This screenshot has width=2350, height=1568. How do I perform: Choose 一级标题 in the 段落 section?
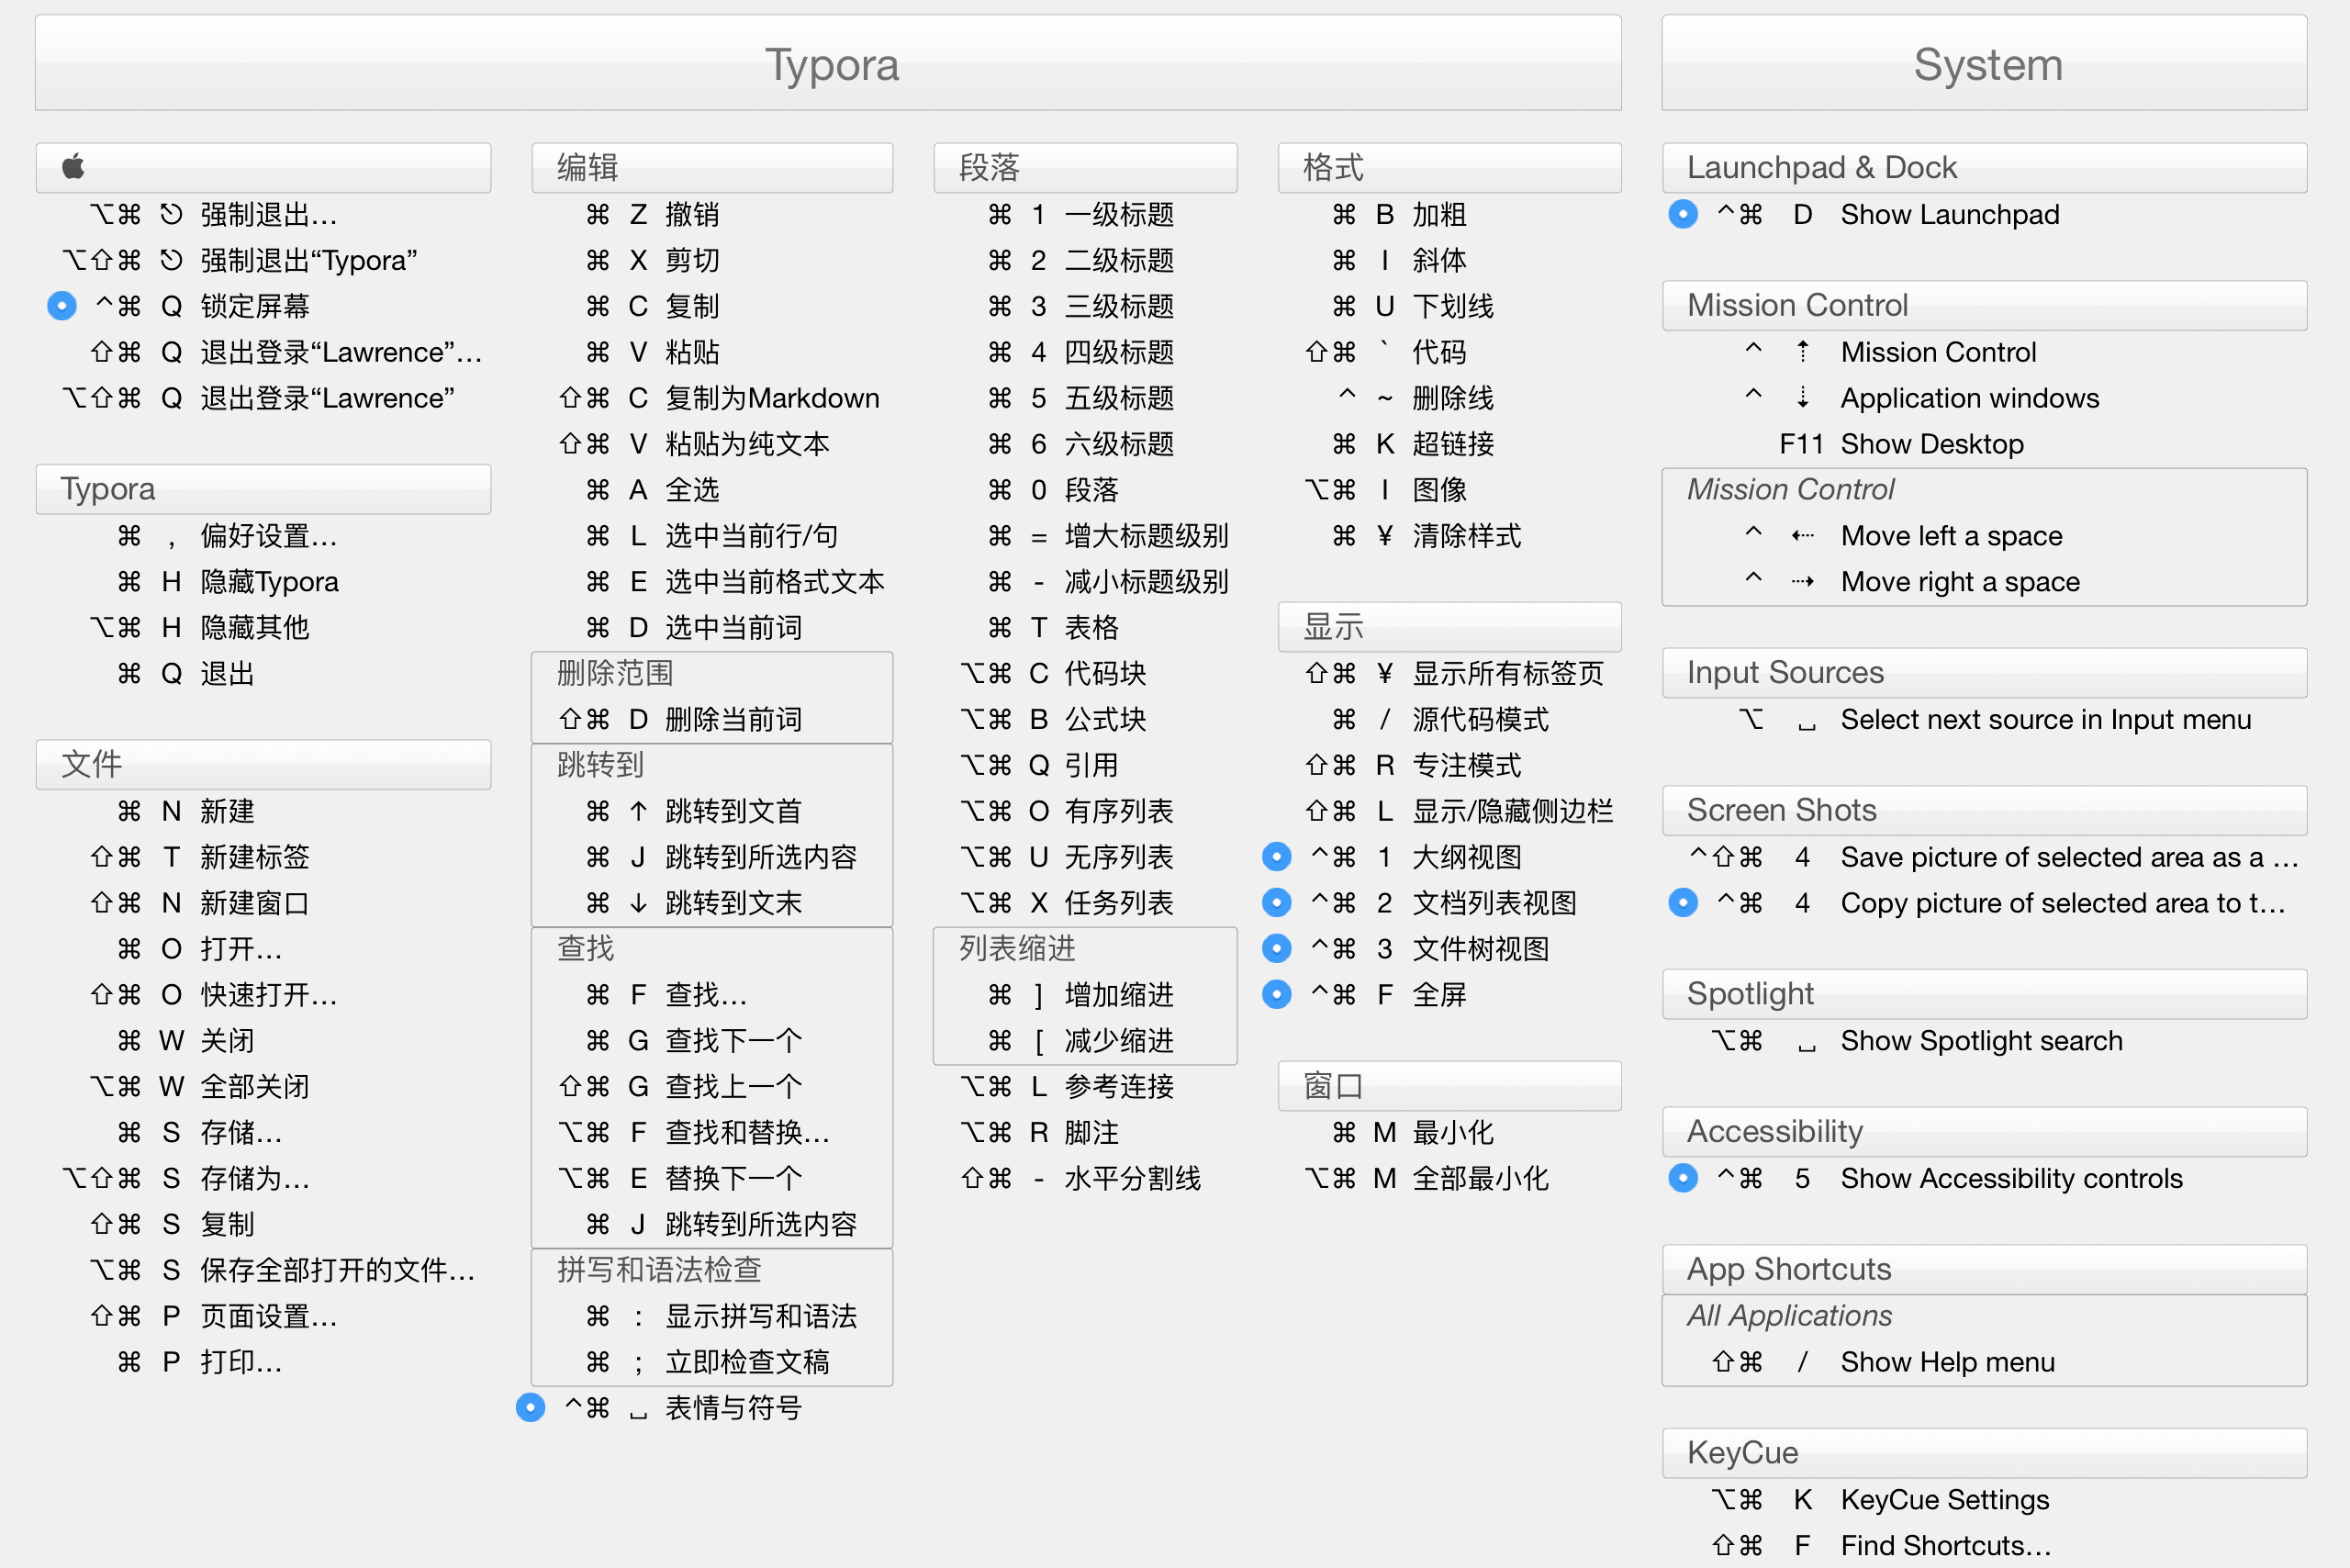click(x=1081, y=214)
